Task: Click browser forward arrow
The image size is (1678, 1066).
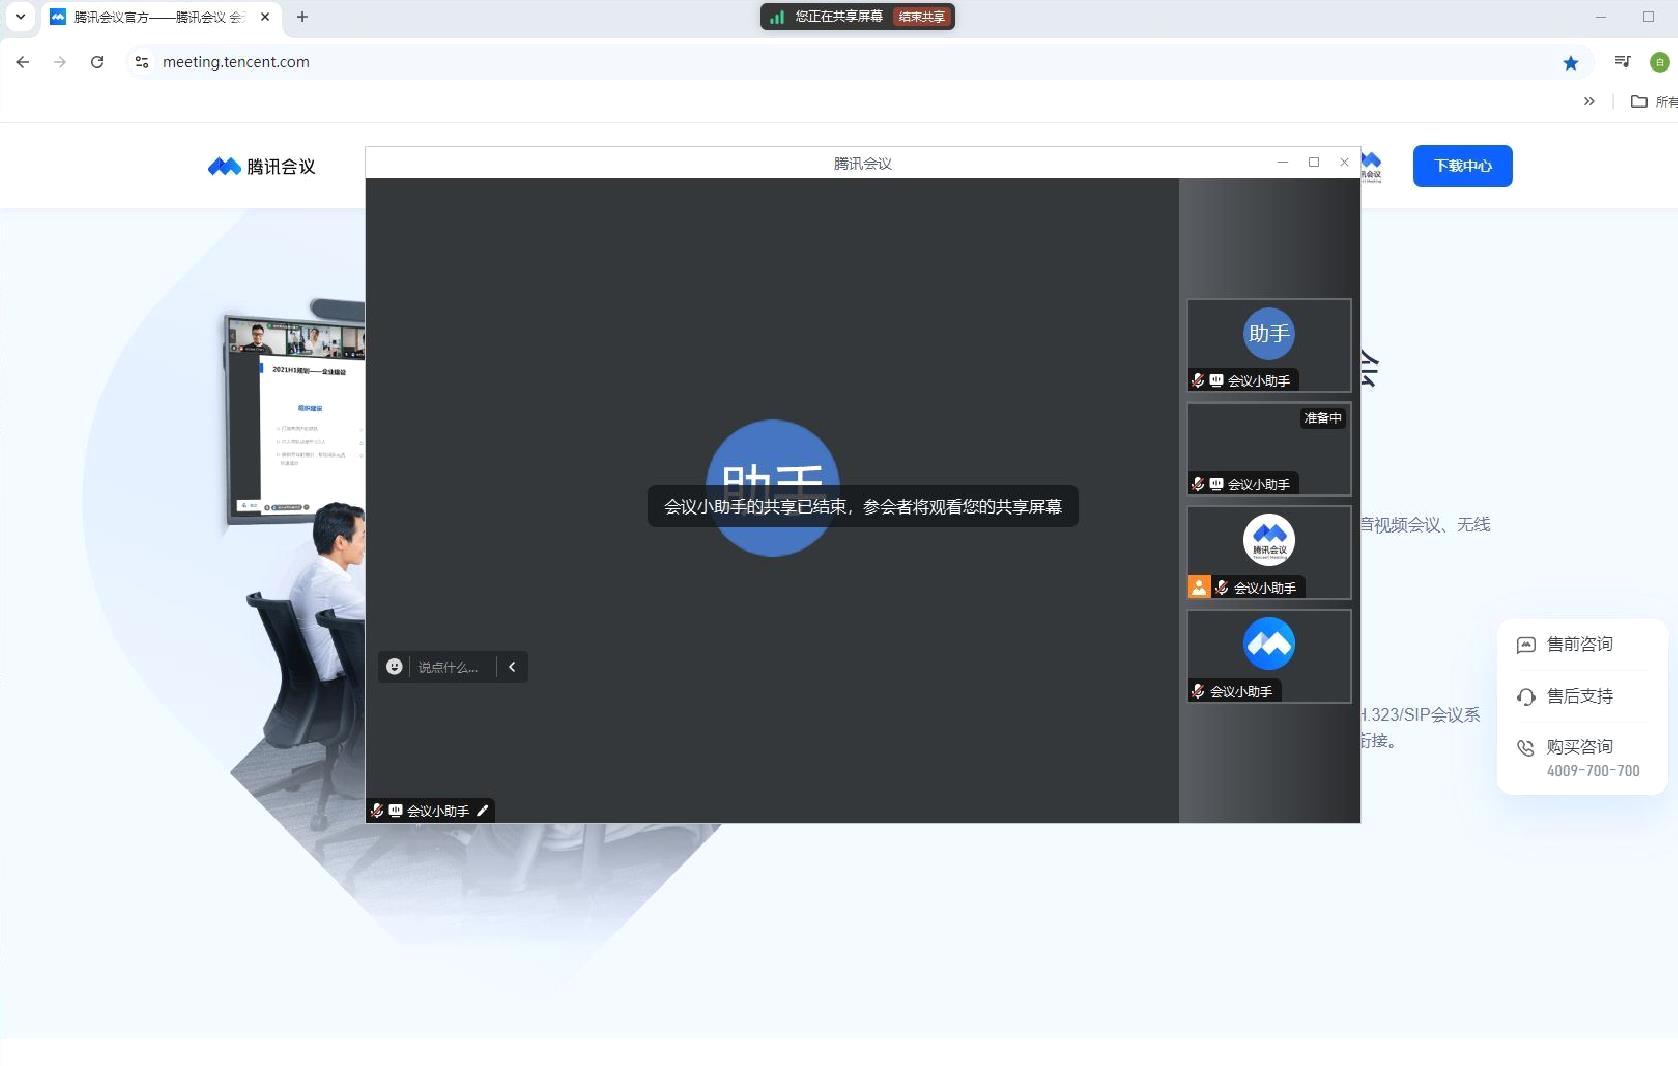Action: (x=60, y=62)
